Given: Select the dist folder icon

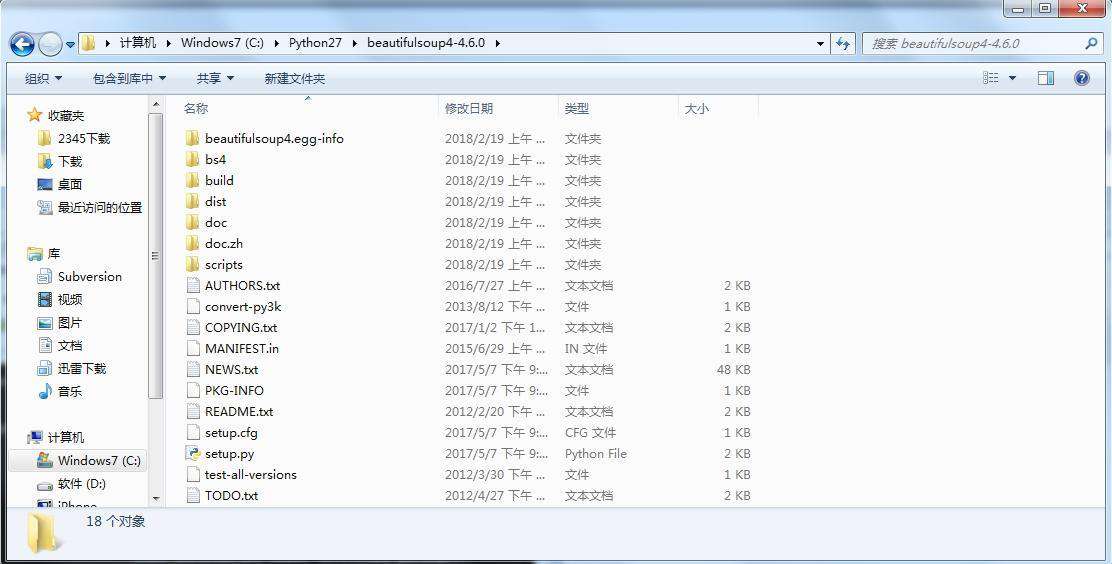Looking at the screenshot, I should 192,201.
